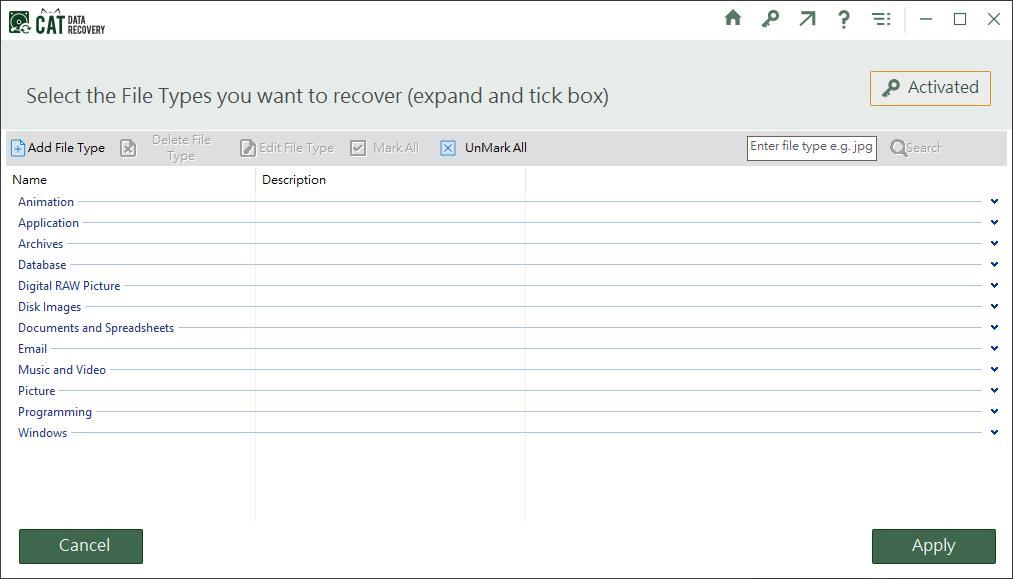Expand the Animation category chevron
1013x579 pixels.
tap(994, 201)
